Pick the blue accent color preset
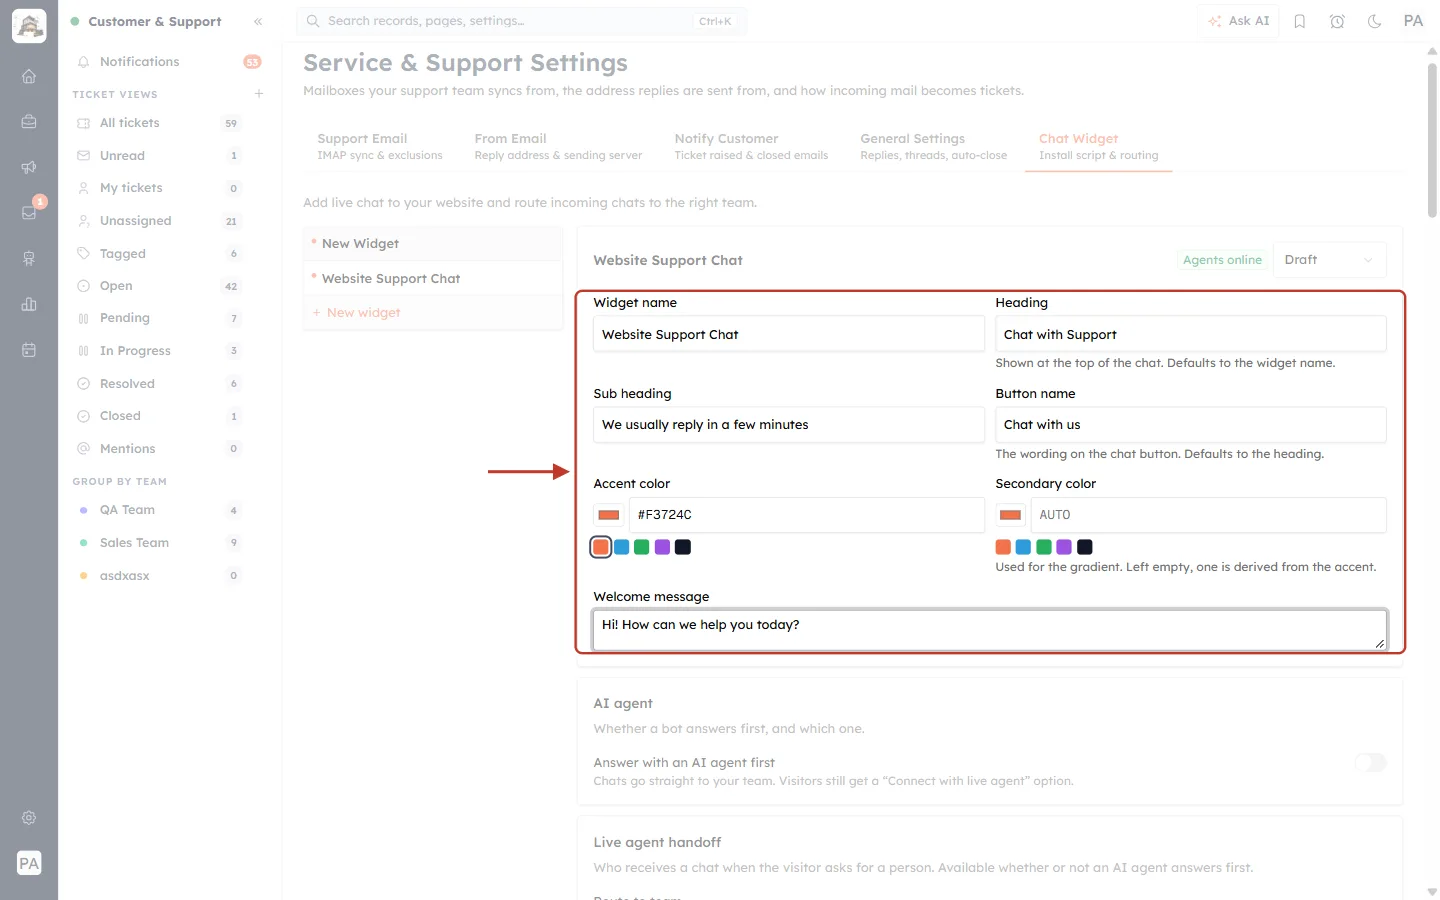The image size is (1440, 900). (x=621, y=547)
